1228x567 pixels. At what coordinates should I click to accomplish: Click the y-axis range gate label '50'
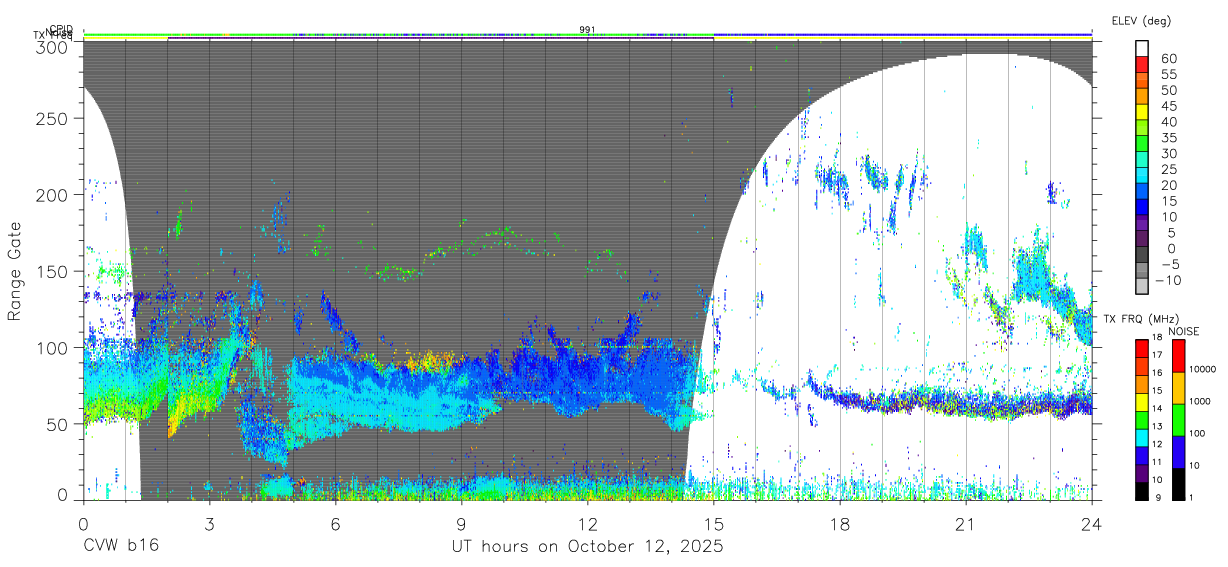point(59,424)
